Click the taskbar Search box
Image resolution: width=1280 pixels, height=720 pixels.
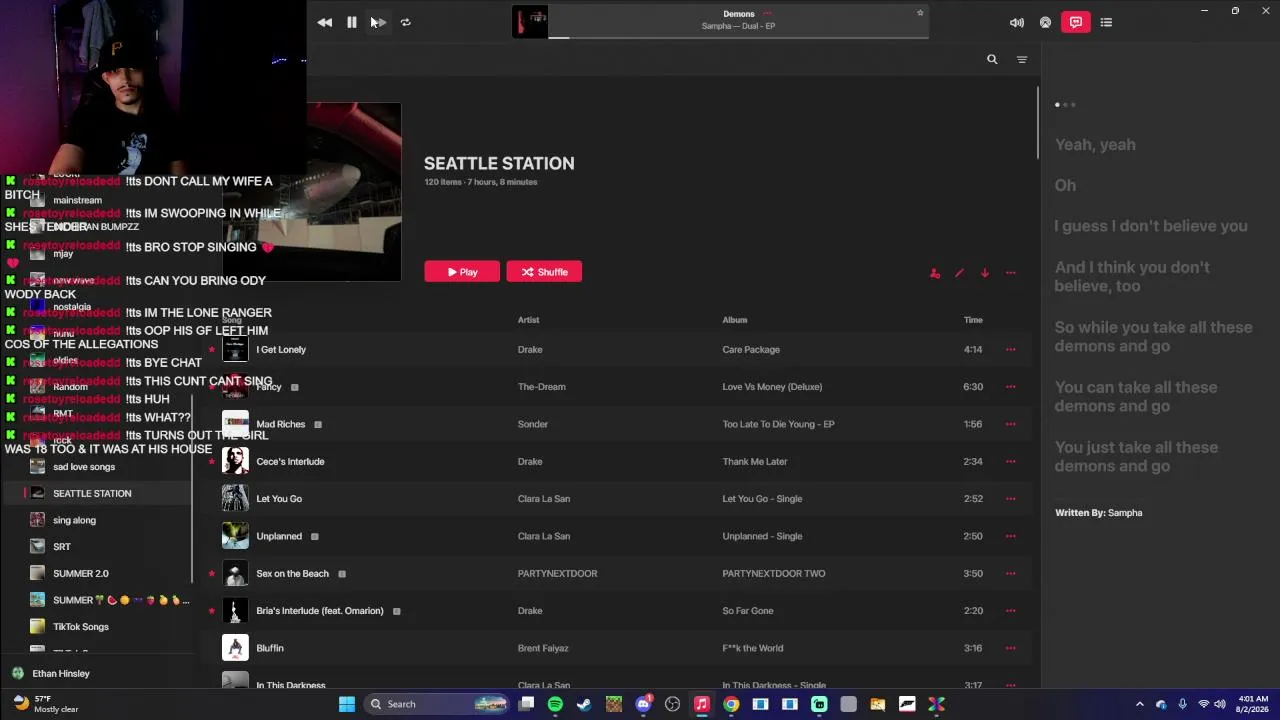click(x=436, y=704)
